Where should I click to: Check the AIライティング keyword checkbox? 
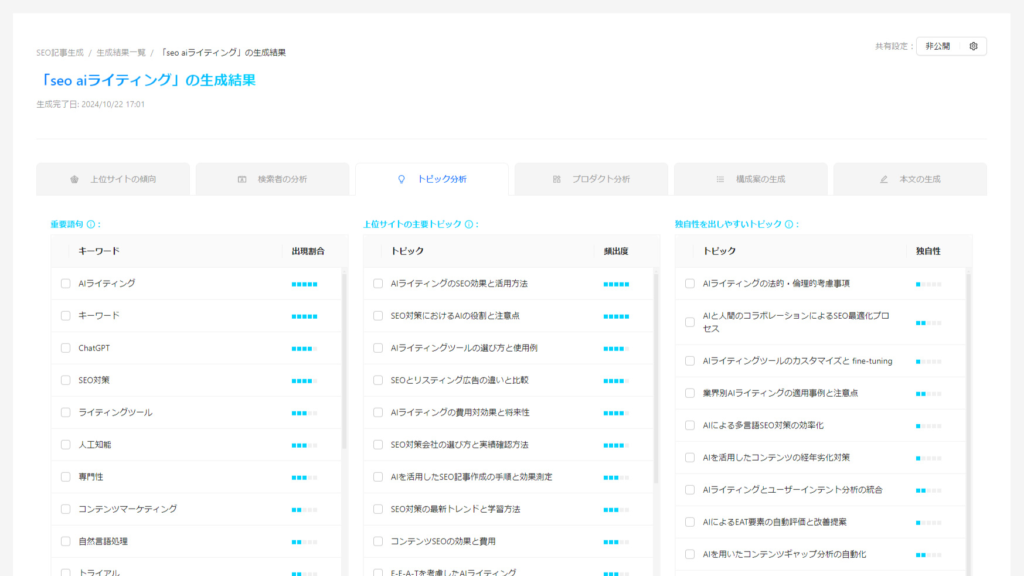coord(65,283)
